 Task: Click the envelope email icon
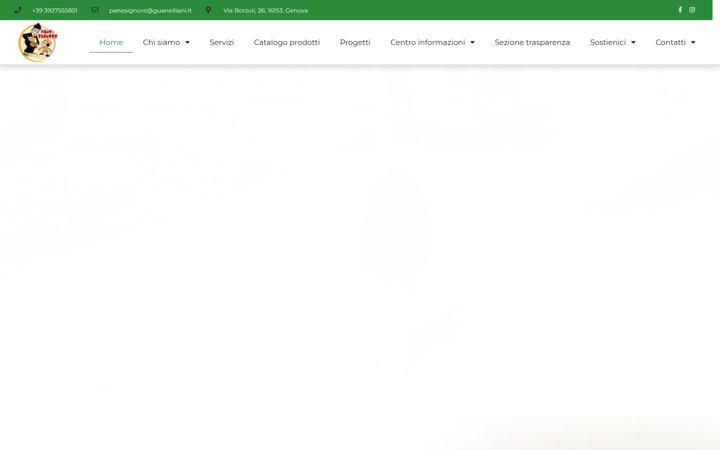coord(95,10)
